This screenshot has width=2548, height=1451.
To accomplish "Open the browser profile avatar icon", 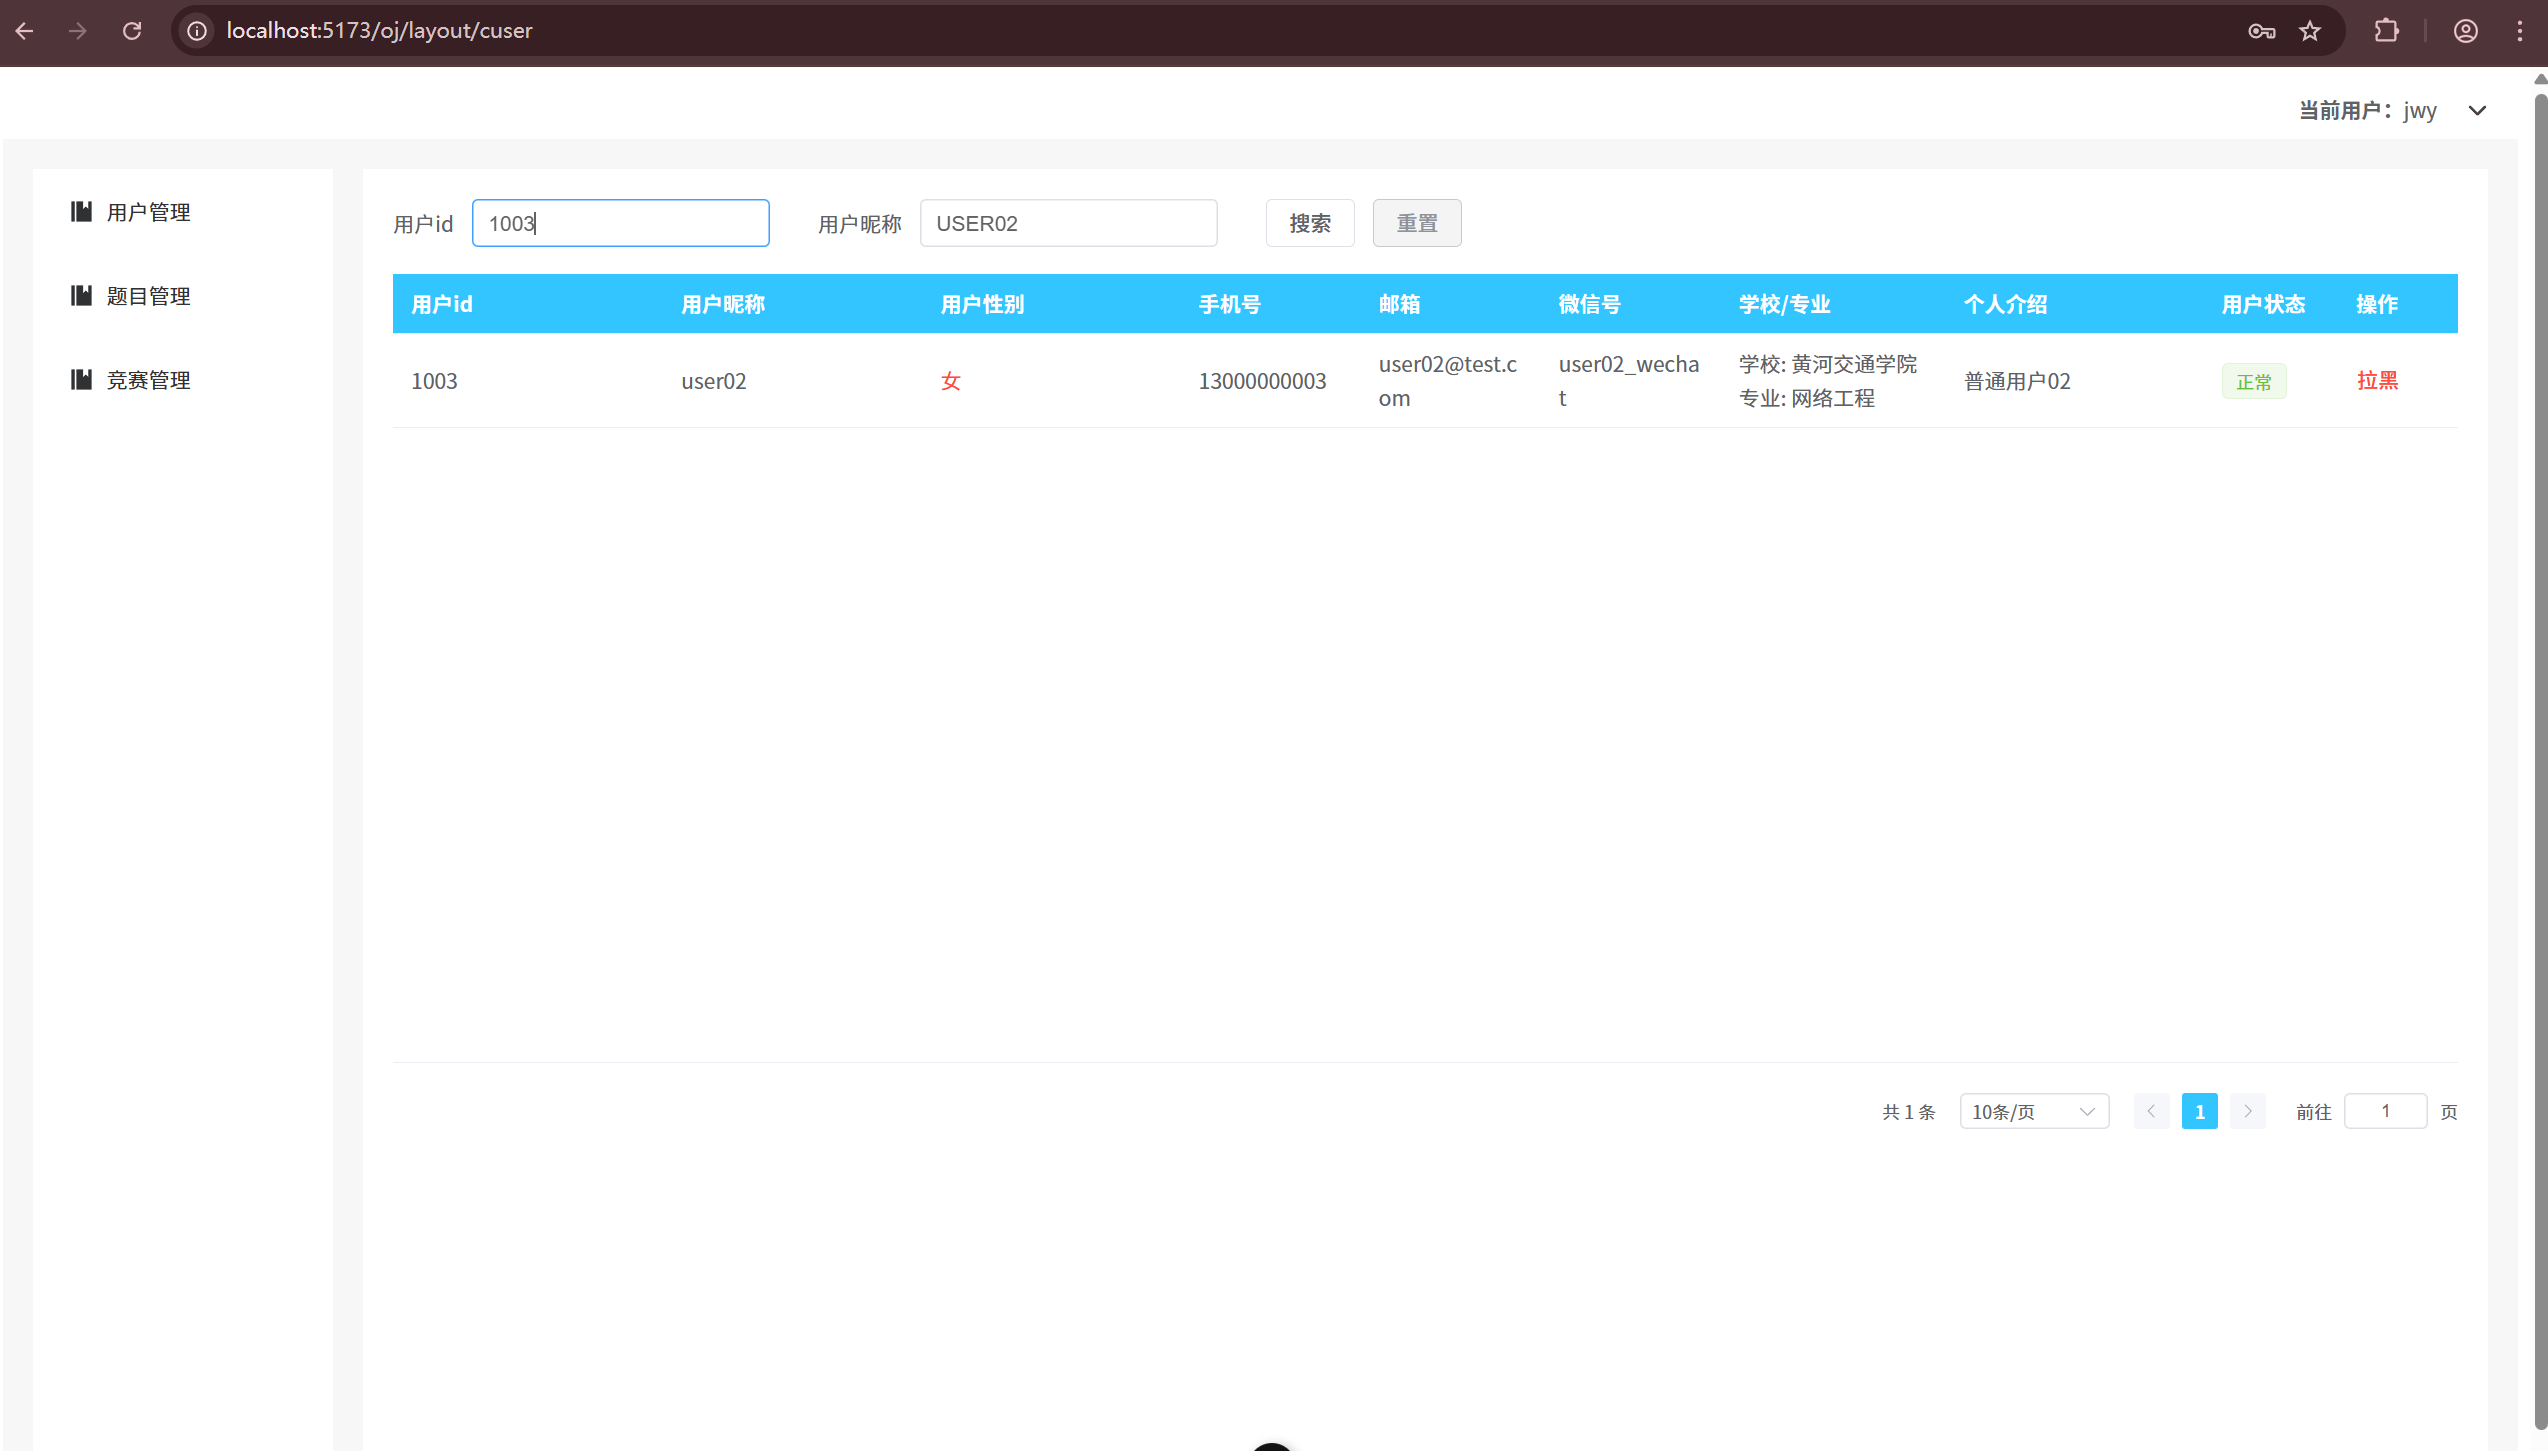I will tap(2465, 31).
